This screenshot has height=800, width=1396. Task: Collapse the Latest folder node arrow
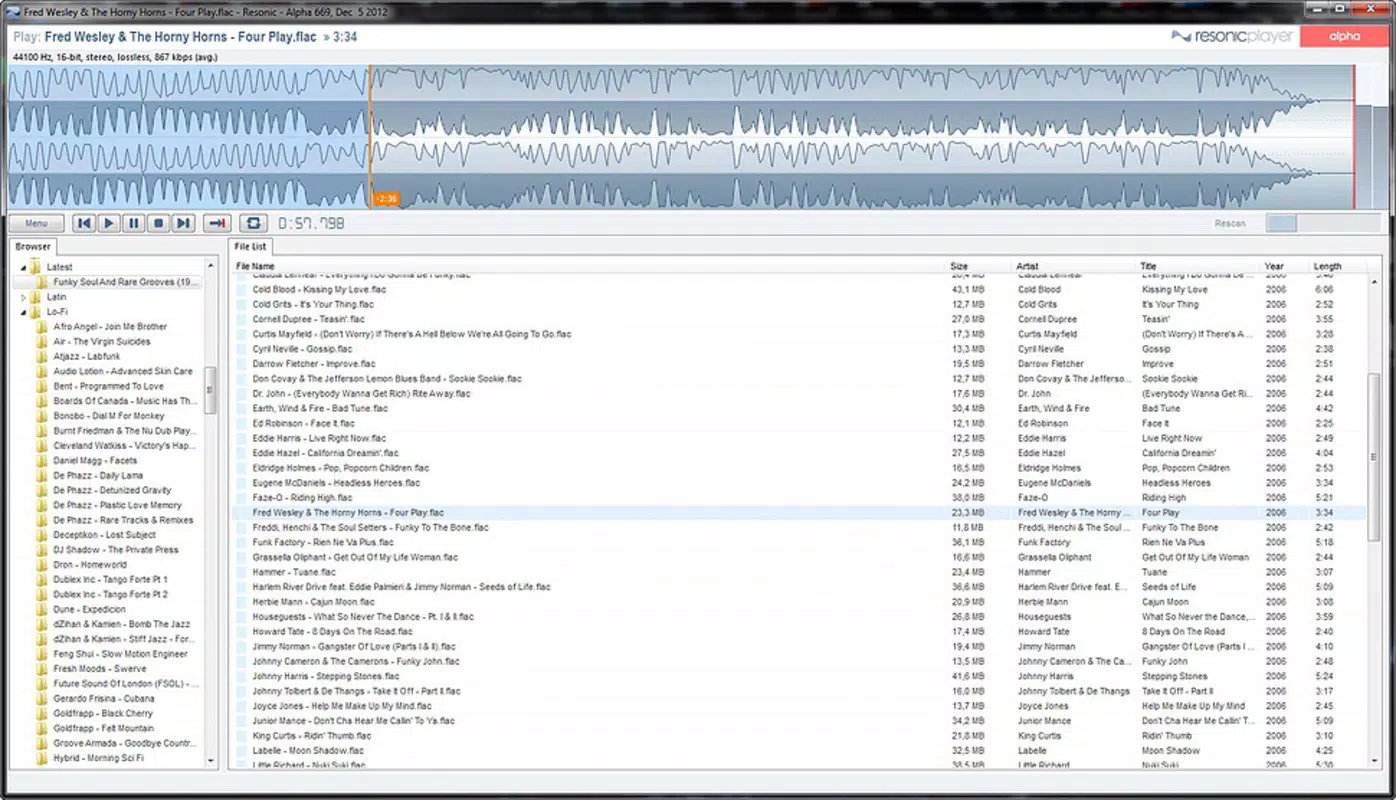point(24,267)
